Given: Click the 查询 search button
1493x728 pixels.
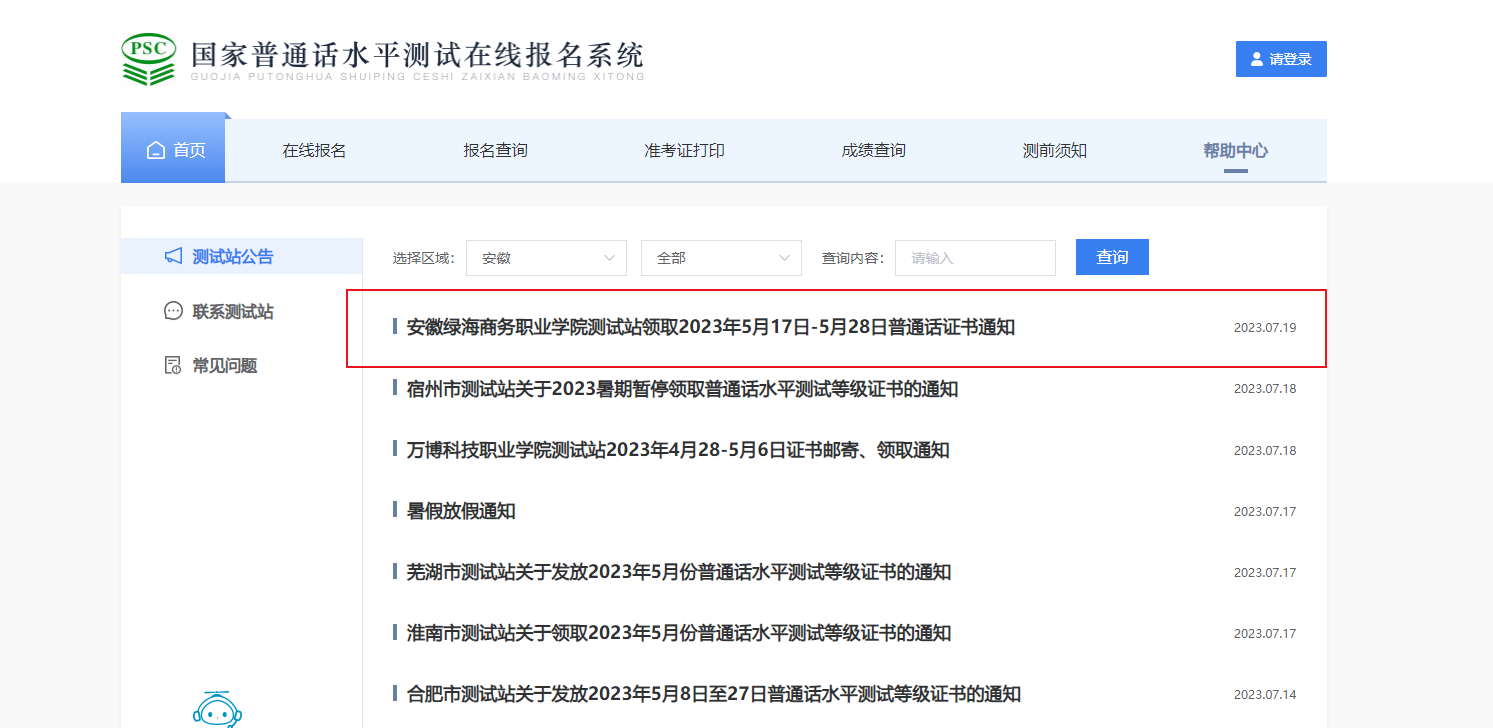Looking at the screenshot, I should coord(1112,257).
